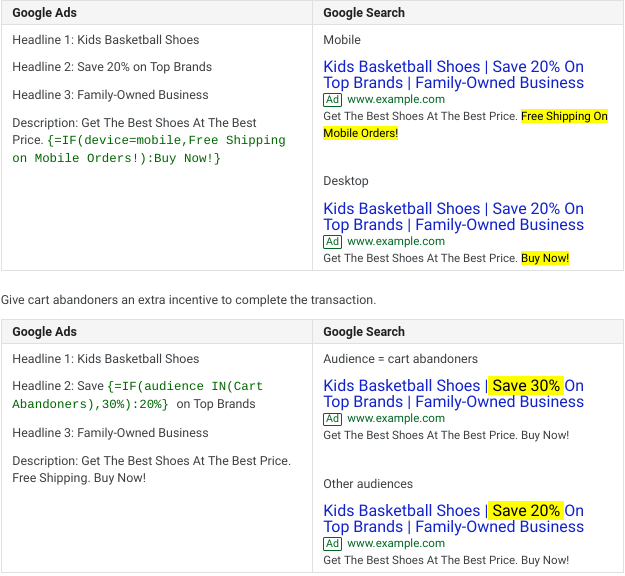Image resolution: width=625 pixels, height=576 pixels.
Task: Click www.example.com in the Desktop ad
Action: (396, 242)
